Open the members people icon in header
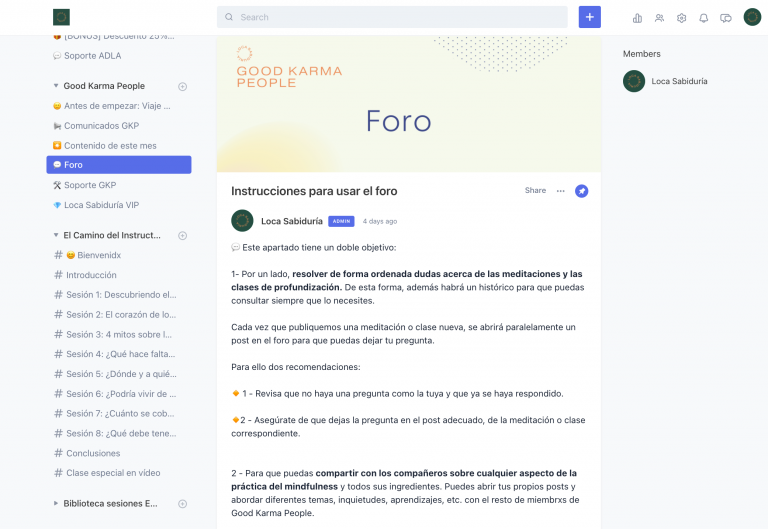Screen dimensions: 768x529 tap(659, 18)
